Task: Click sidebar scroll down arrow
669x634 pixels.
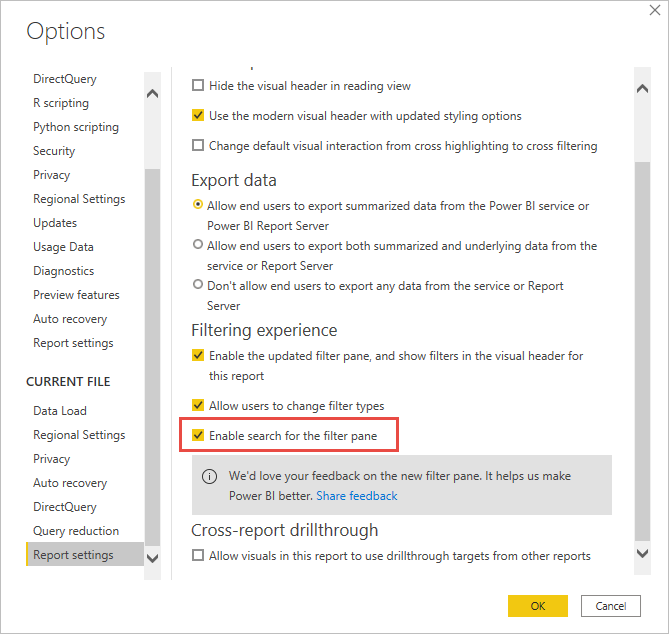Action: (152, 558)
